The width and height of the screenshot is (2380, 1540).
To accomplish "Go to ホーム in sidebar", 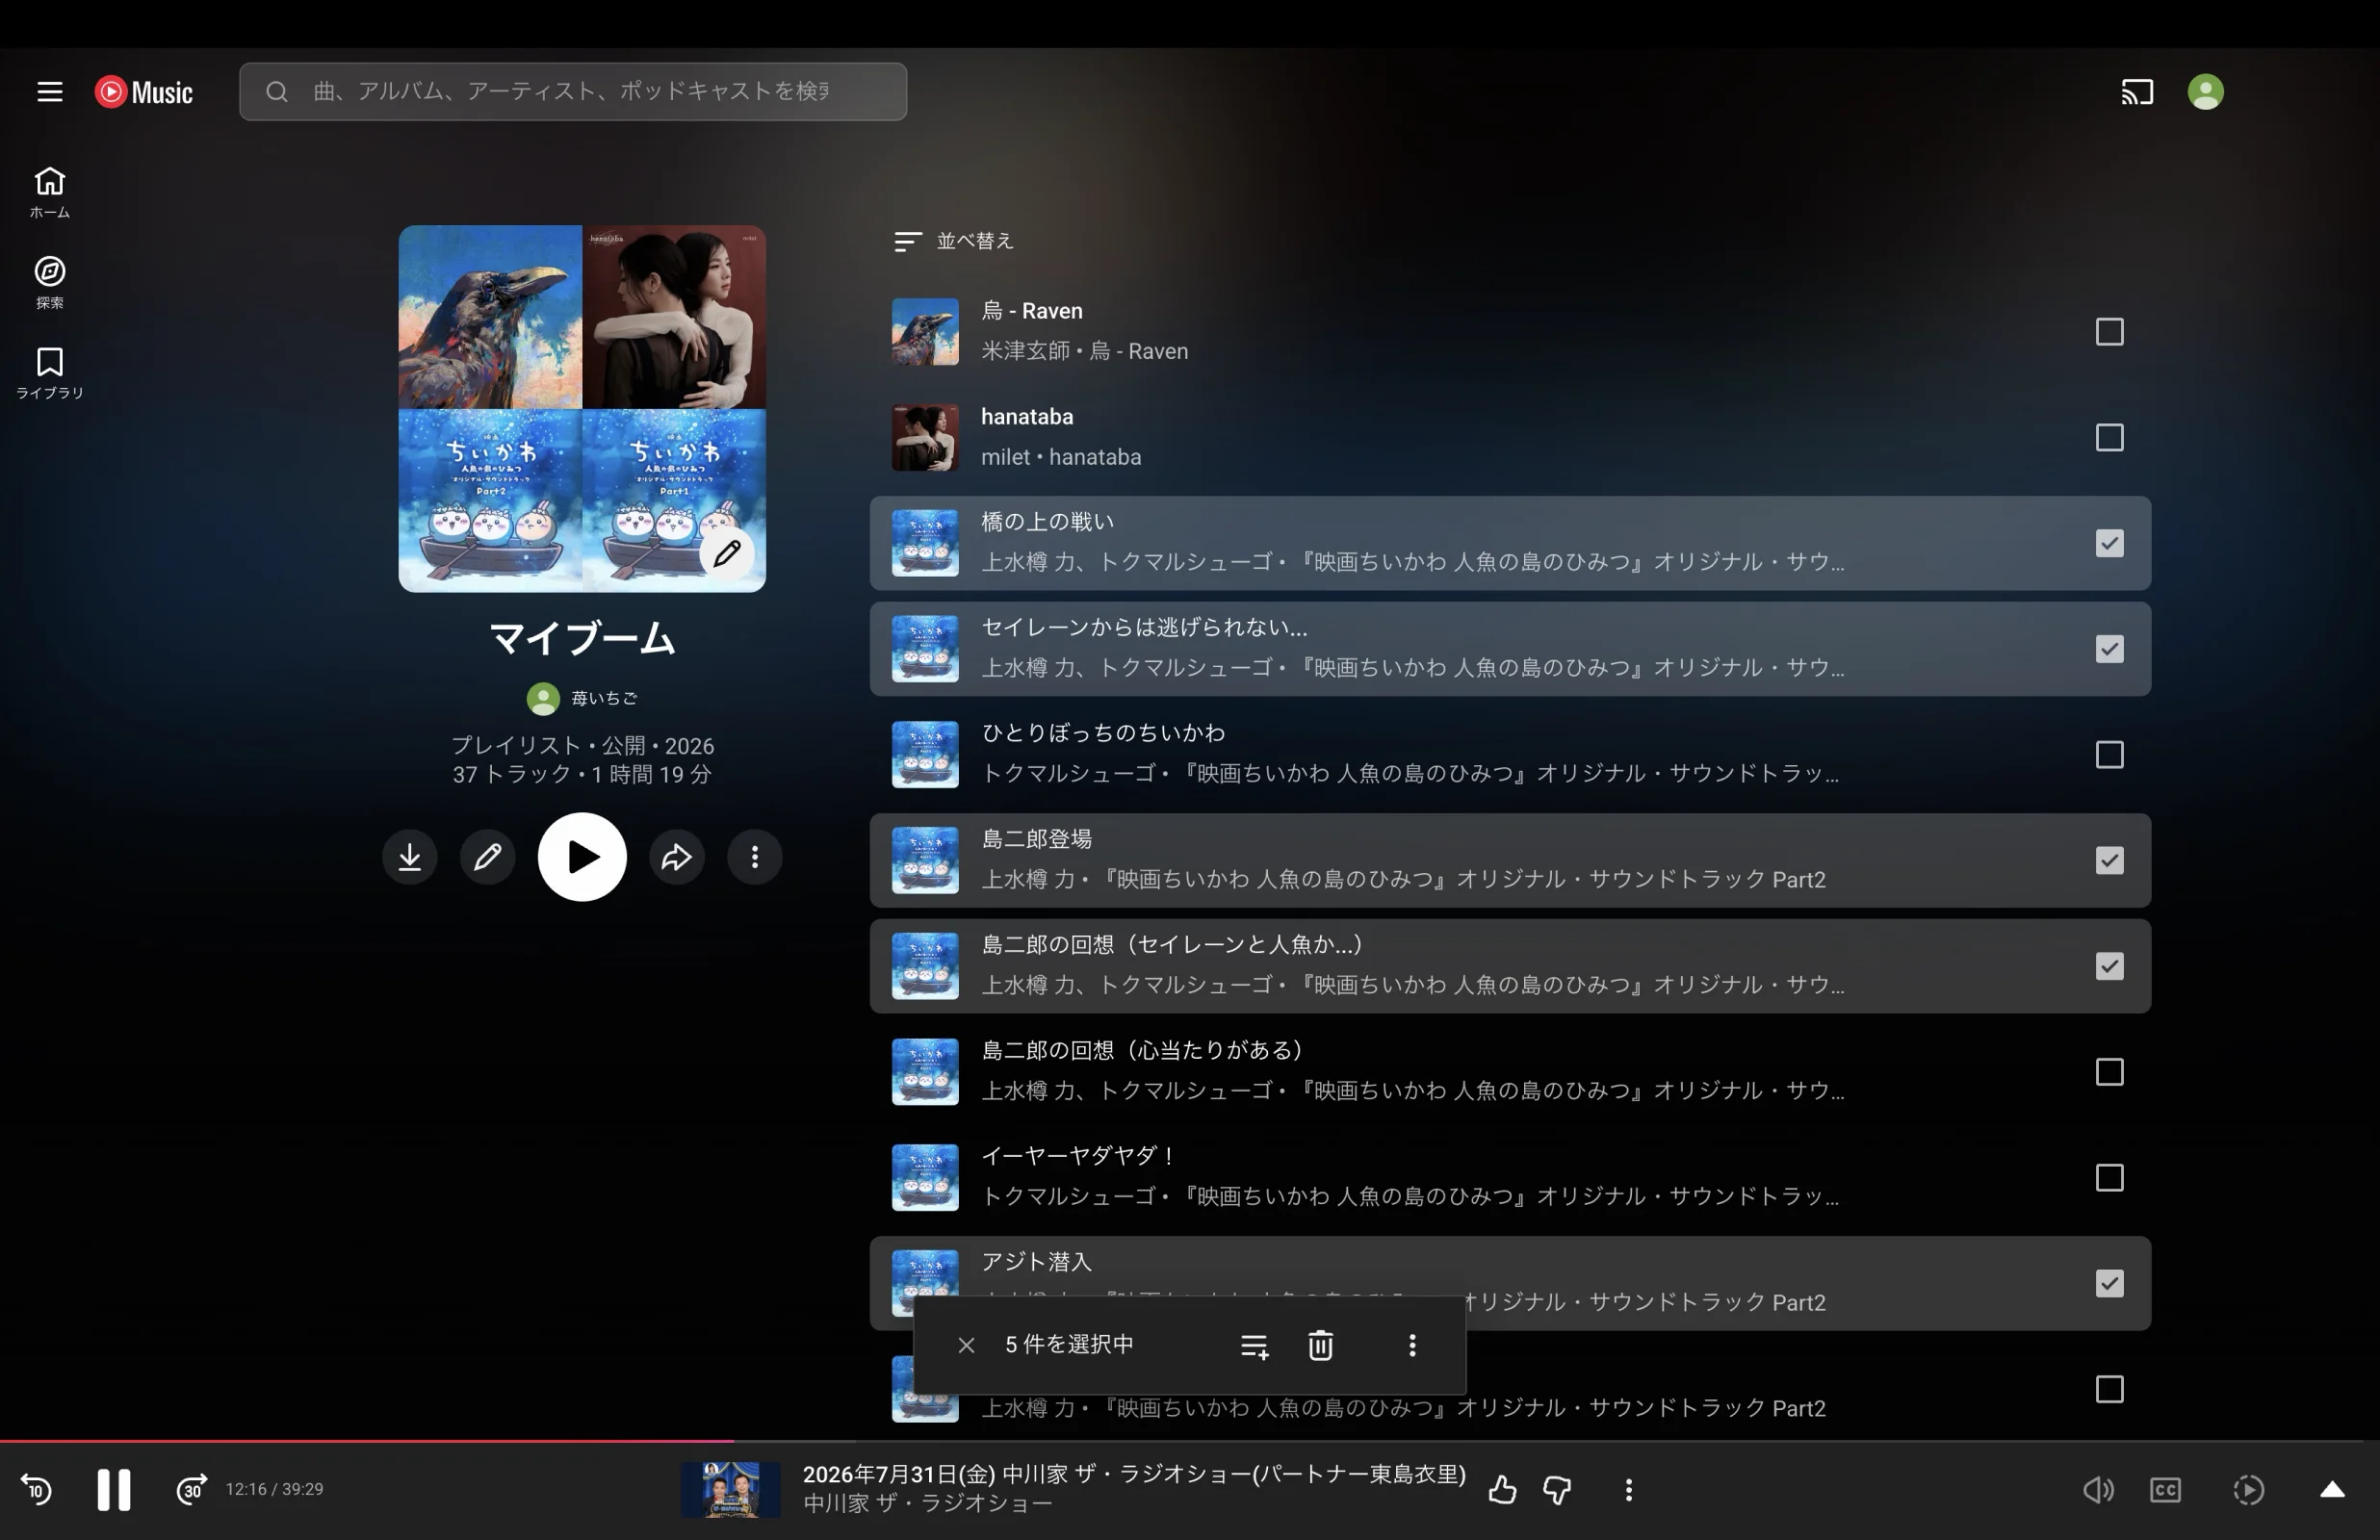I will [x=49, y=192].
